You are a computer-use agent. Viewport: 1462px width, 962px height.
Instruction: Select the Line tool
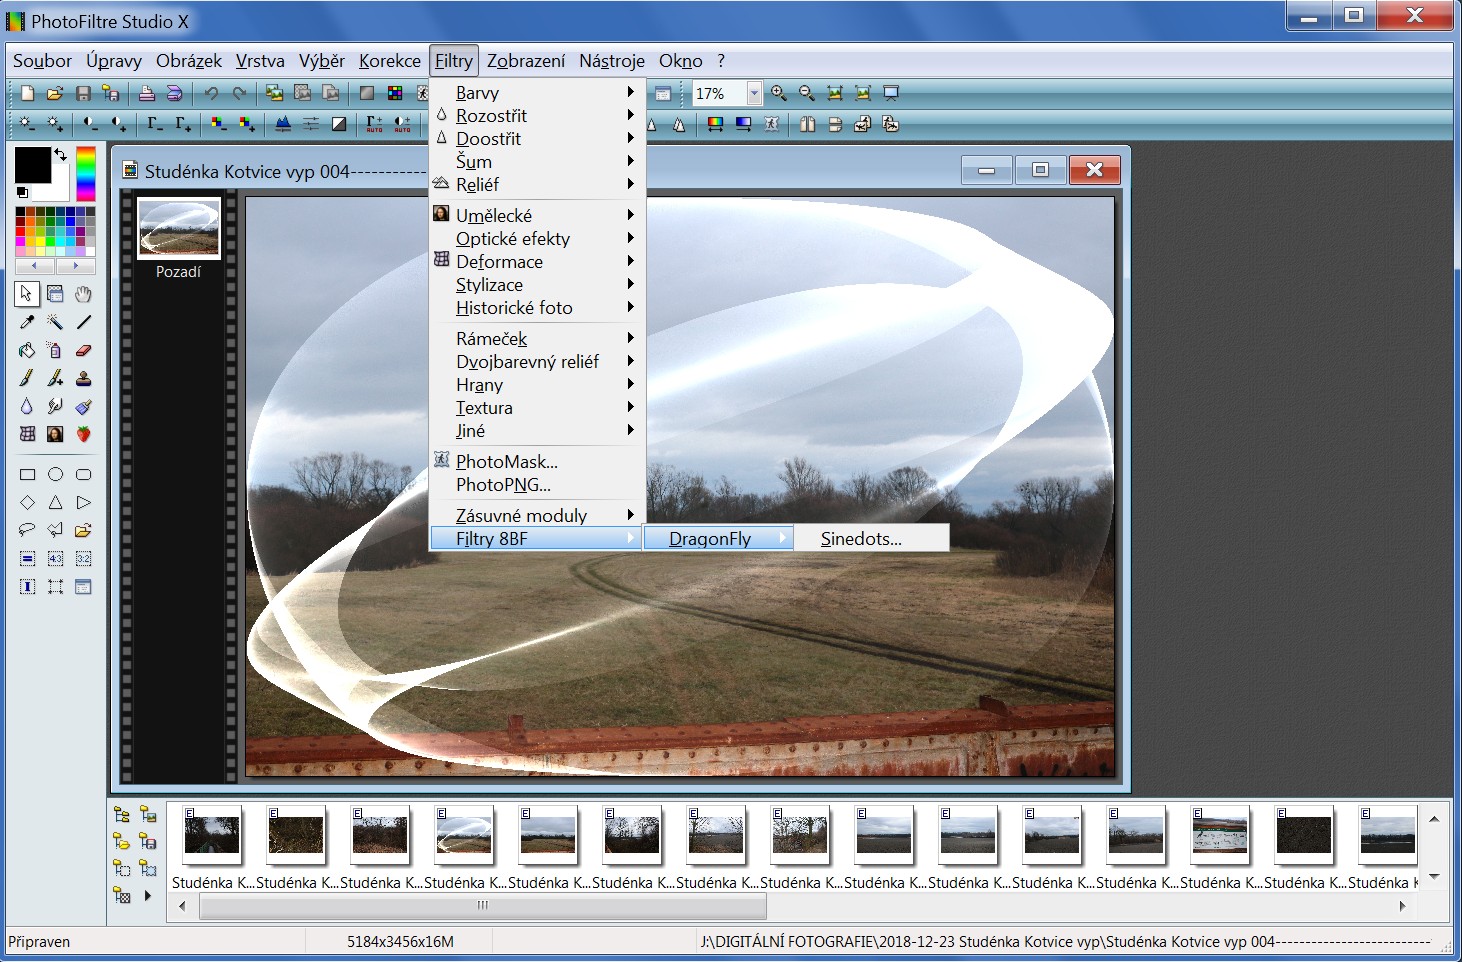click(x=83, y=322)
